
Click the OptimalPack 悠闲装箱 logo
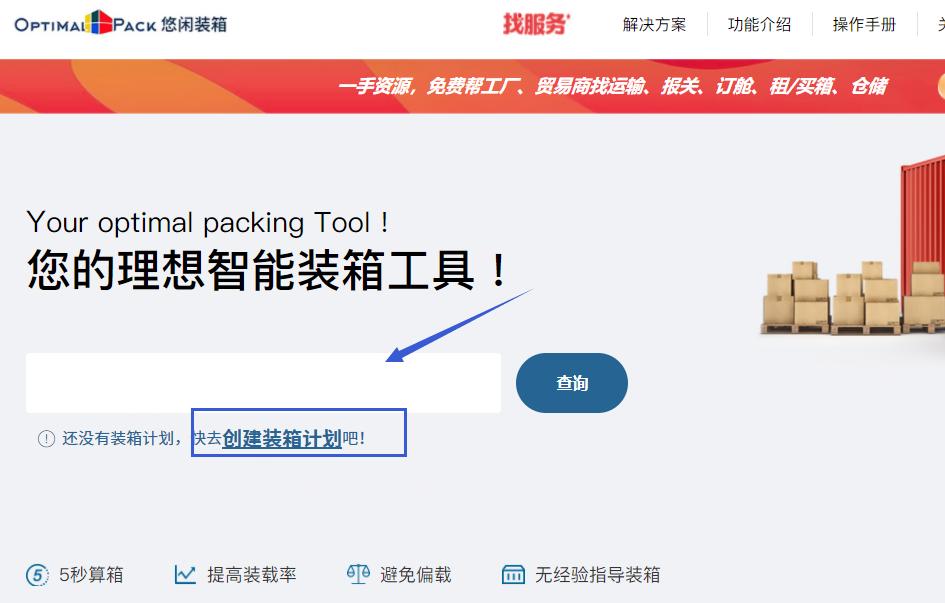pos(121,23)
